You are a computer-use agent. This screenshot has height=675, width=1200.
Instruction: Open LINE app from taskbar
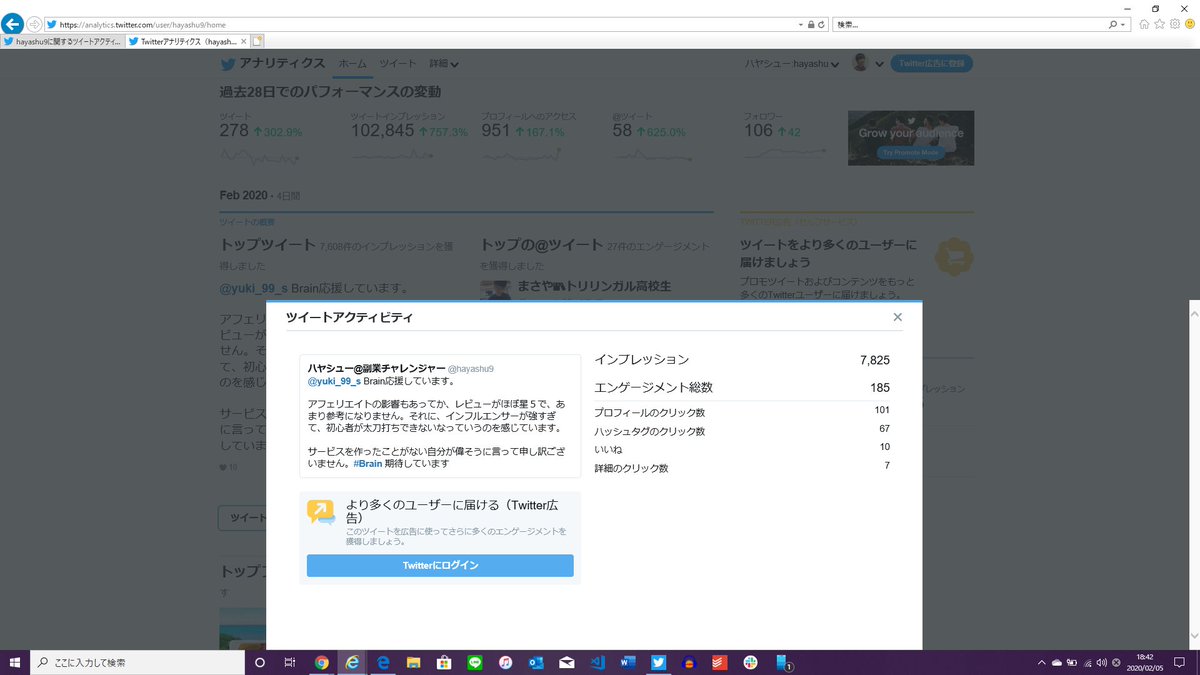tap(474, 662)
